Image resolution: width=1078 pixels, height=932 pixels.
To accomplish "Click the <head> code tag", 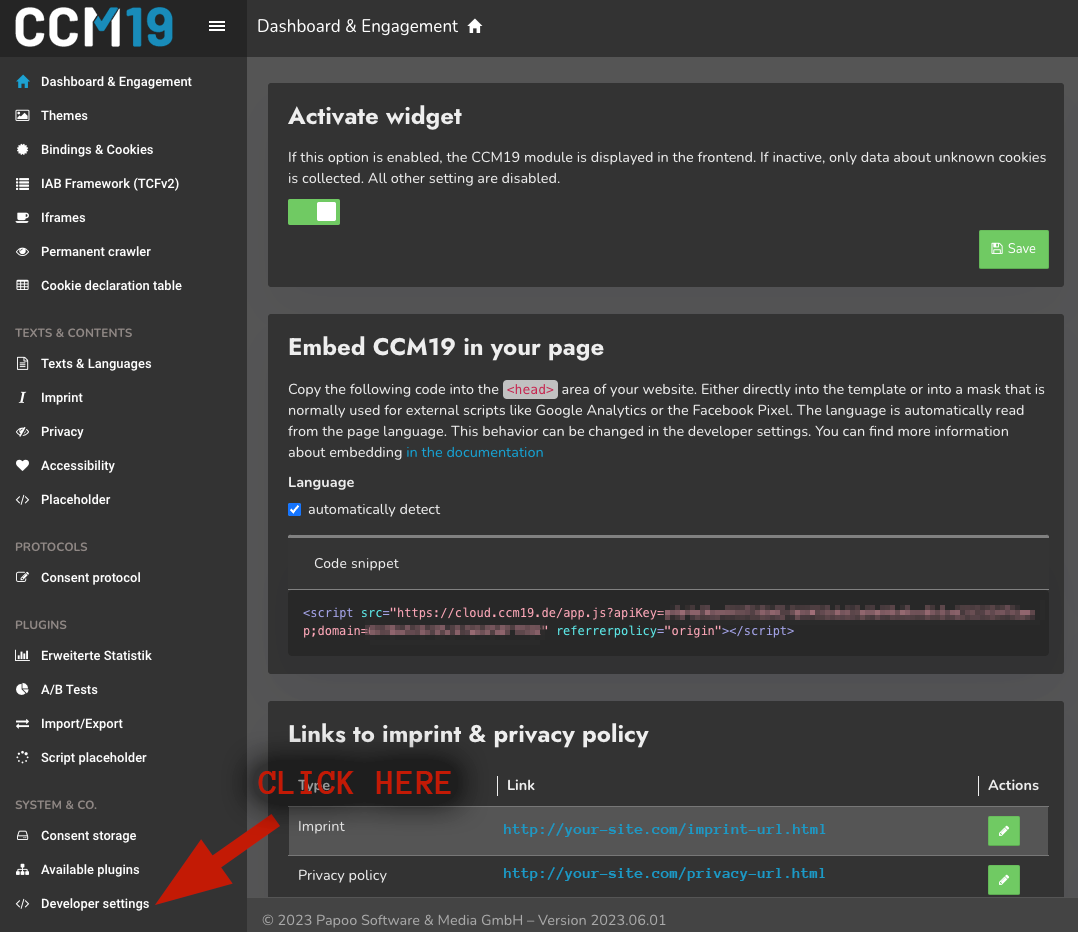I will [x=530, y=390].
